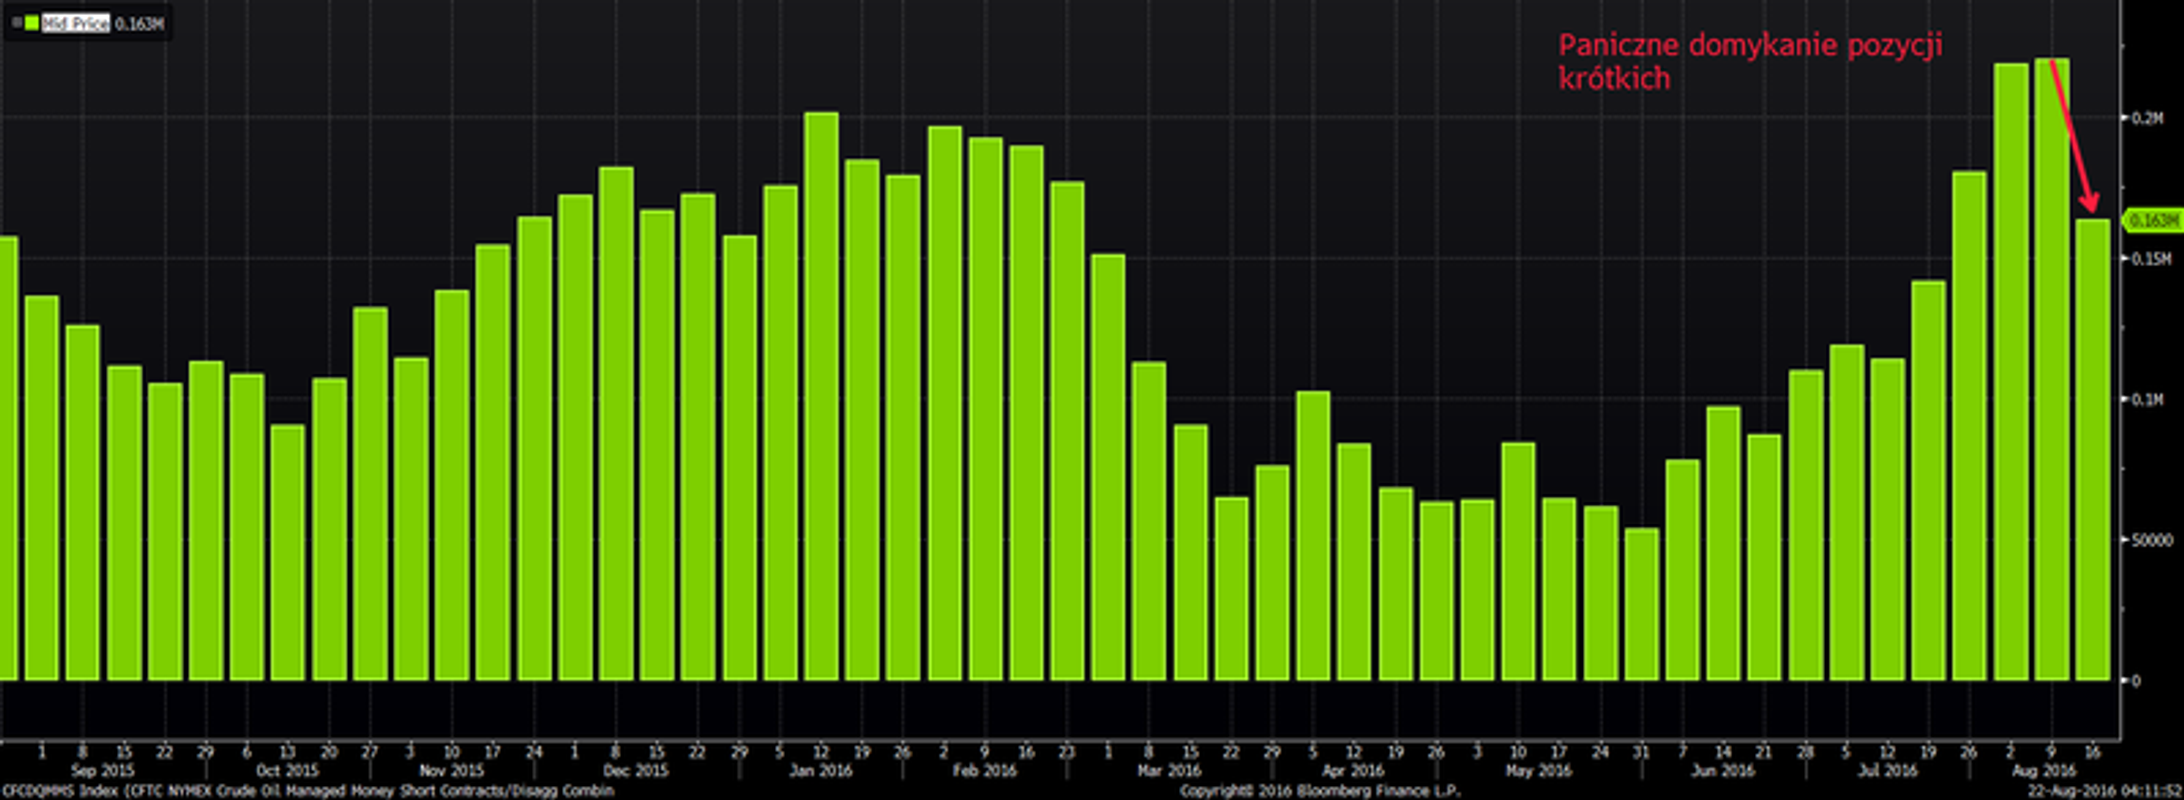Select the Mid Price legend label
Viewport: 2184px width, 800px height.
coord(76,23)
